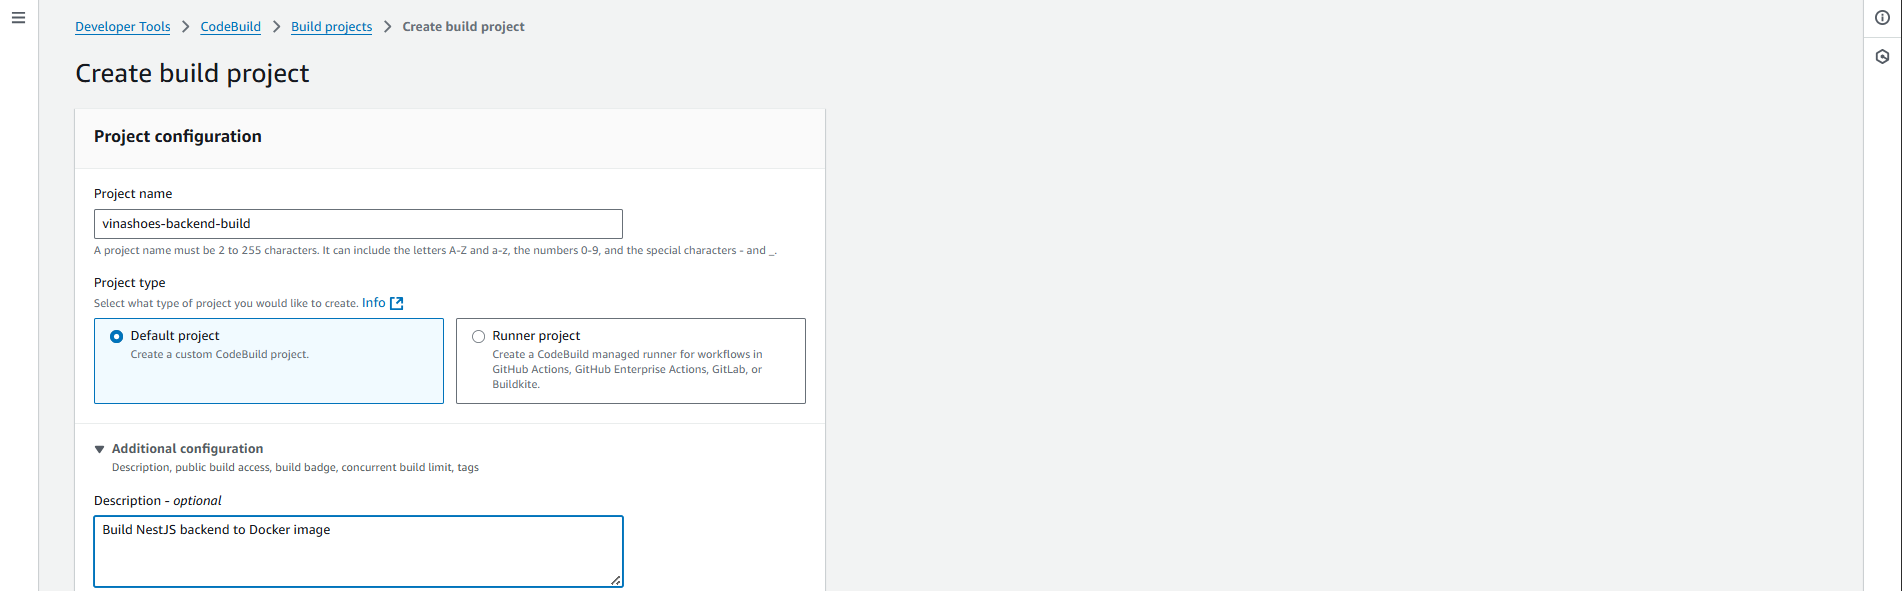
Task: Open the info help panel icon
Action: tap(1882, 18)
